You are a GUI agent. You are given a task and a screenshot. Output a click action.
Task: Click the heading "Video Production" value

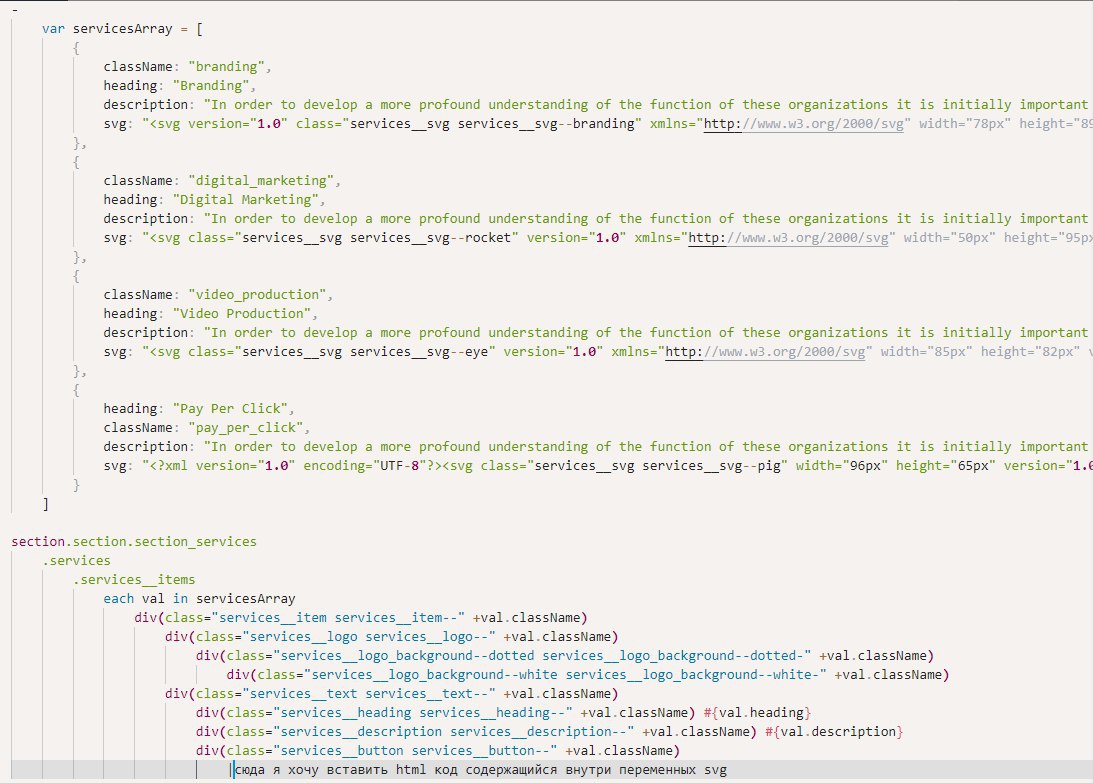point(242,314)
